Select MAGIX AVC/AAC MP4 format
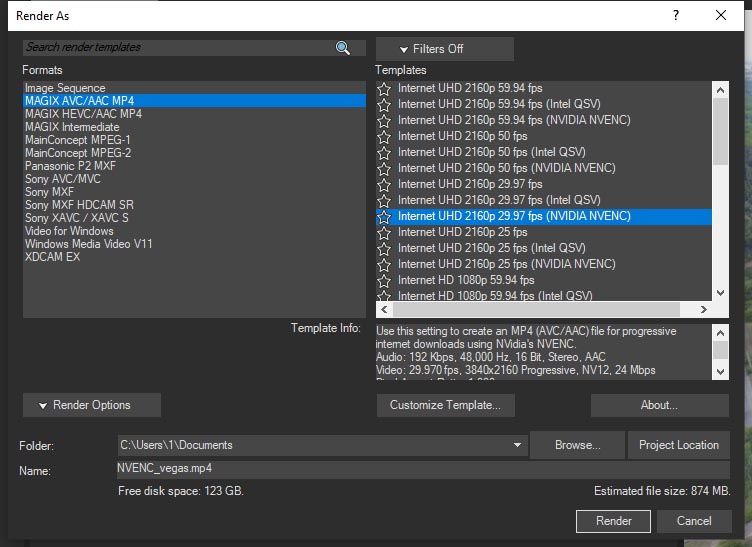Viewport: 752px width, 547px height. coord(194,101)
